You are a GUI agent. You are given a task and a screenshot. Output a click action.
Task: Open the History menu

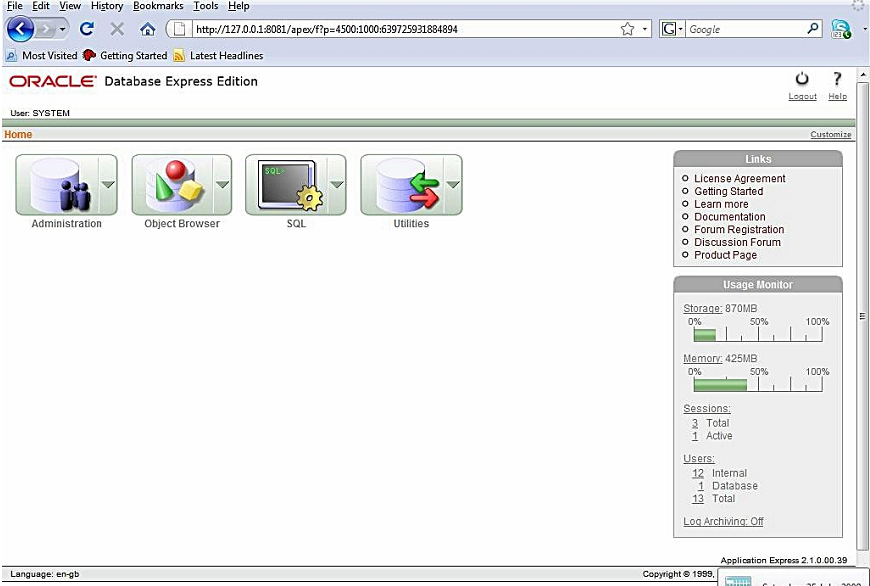(x=107, y=6)
